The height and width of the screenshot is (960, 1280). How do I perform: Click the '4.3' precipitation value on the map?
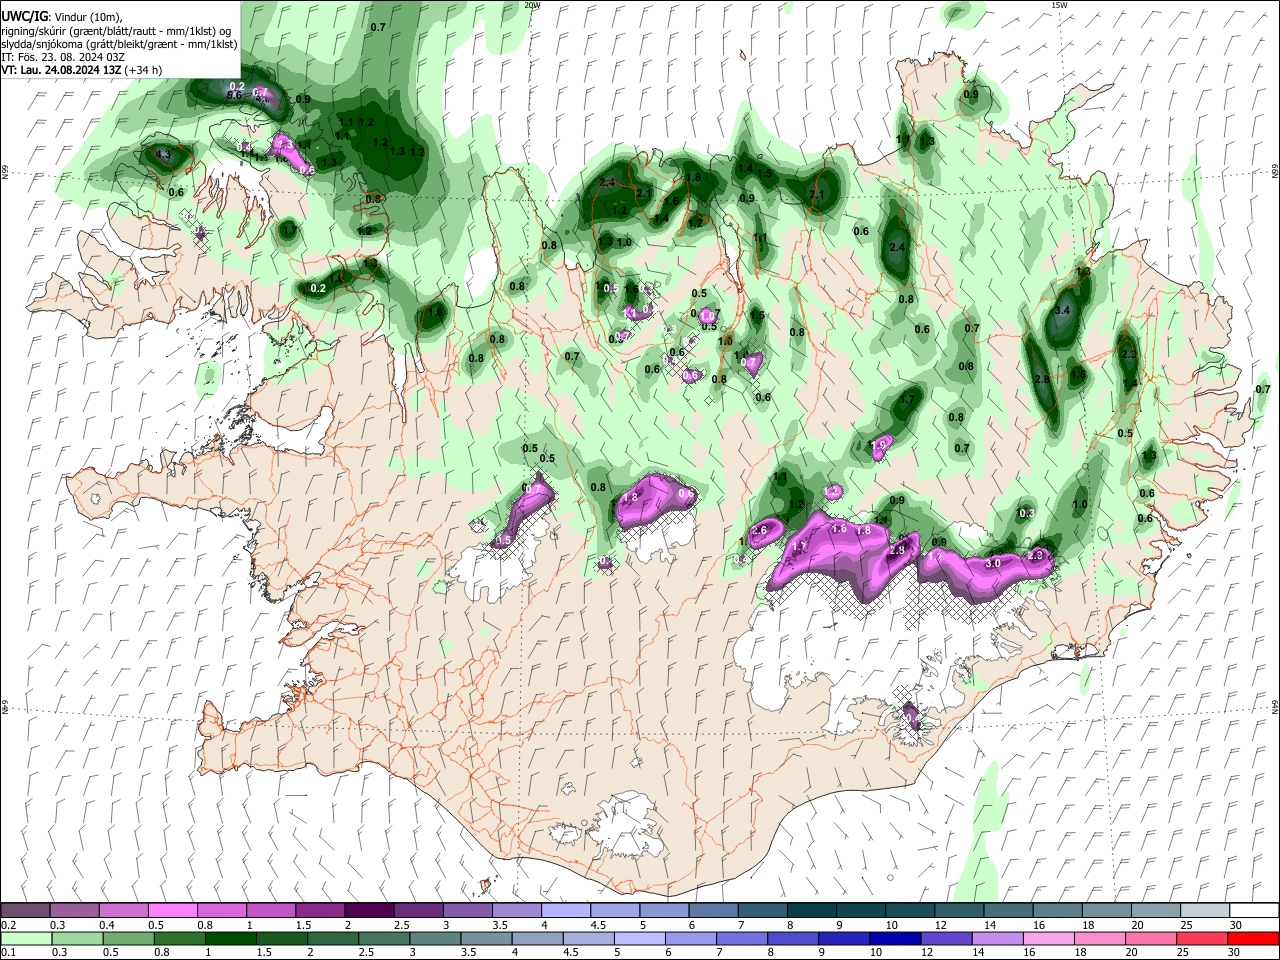(x=162, y=155)
